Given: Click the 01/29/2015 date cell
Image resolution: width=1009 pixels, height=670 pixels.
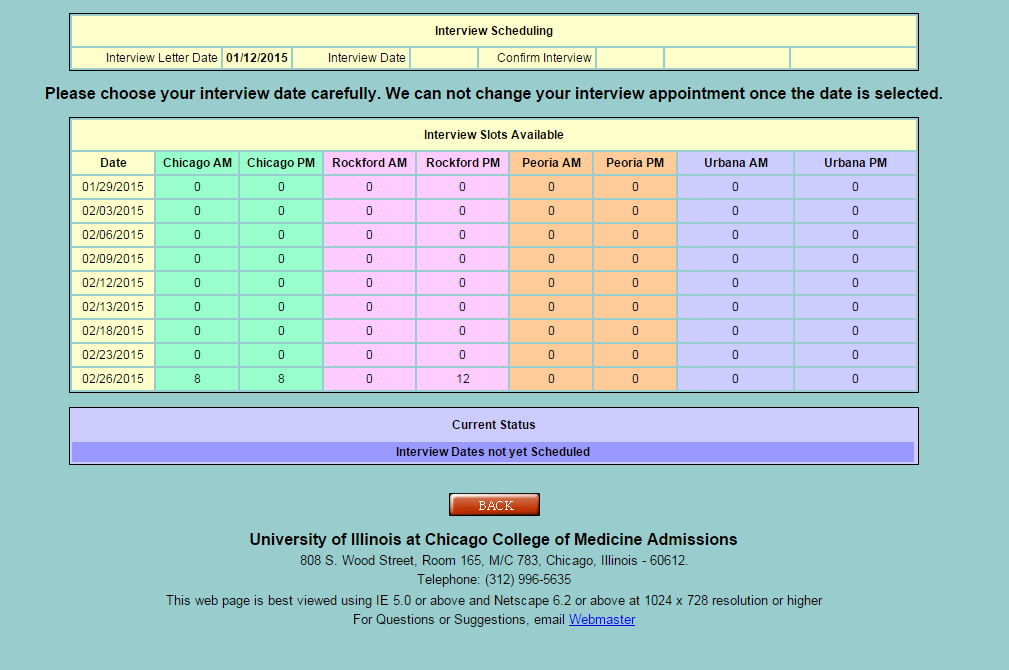Looking at the screenshot, I should click(x=113, y=187).
